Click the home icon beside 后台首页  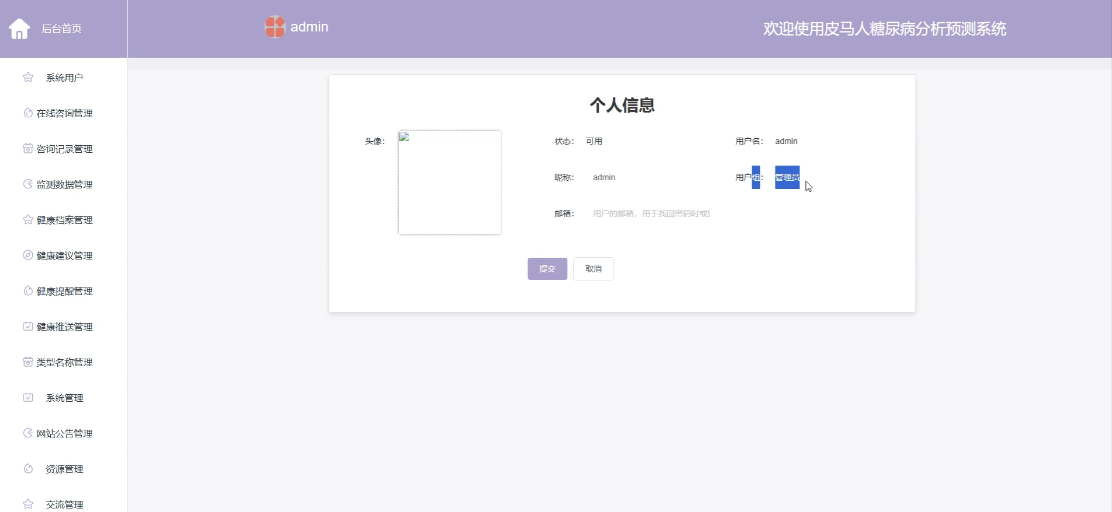(19, 29)
